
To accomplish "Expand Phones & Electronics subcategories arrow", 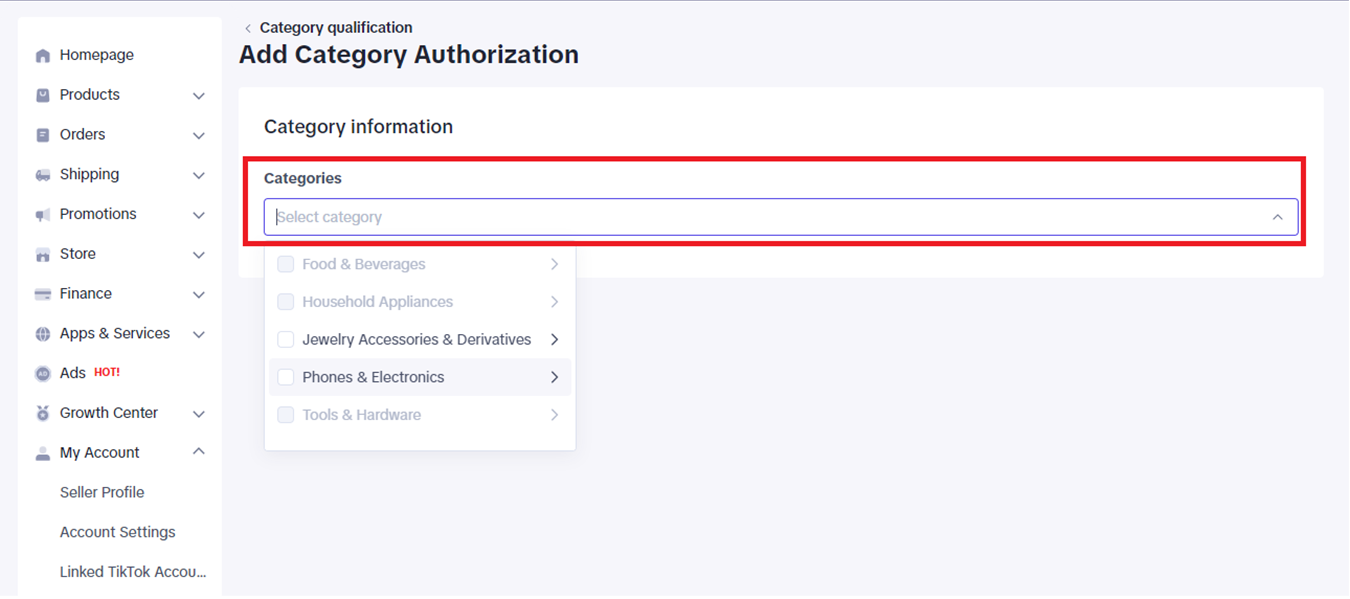I will (554, 377).
